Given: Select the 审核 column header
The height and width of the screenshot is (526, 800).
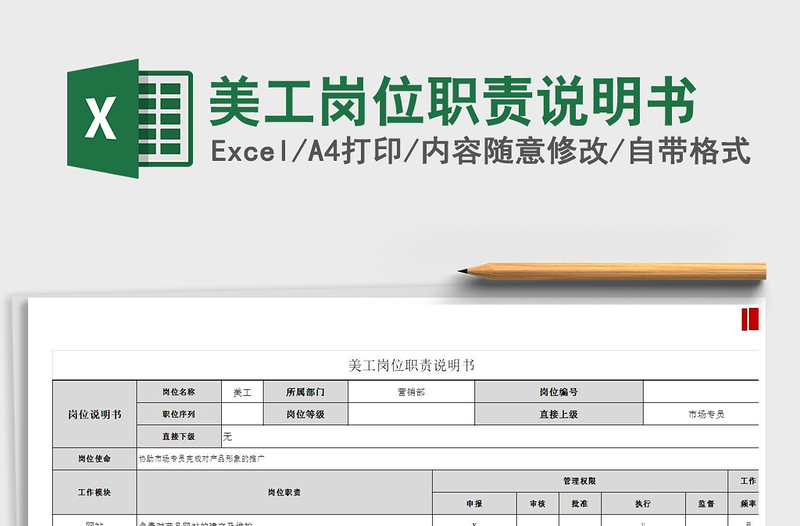Looking at the screenshot, I should click(538, 504).
